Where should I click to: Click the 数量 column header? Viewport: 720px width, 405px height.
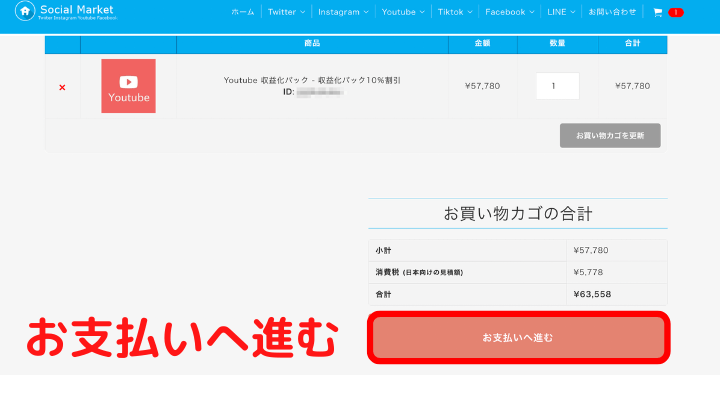pyautogui.click(x=557, y=43)
